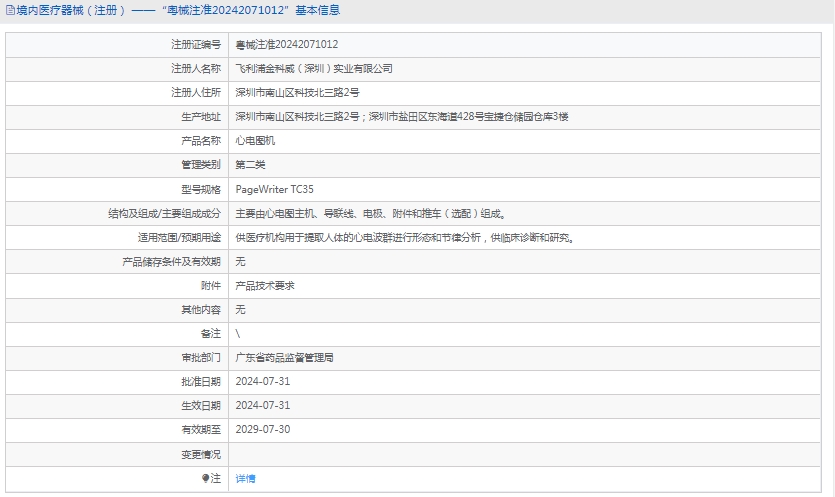Select approving department 广东省药品监督管理局

(284, 357)
